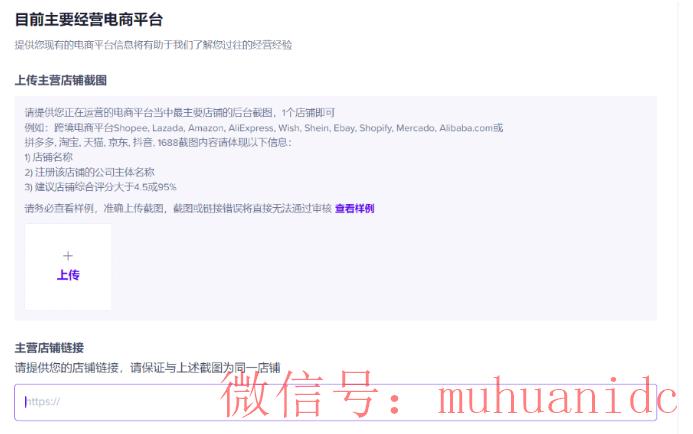Screen dimensions: 693x434
Task: Click the hint 请提供您的店铺链接
Action: click(147, 368)
